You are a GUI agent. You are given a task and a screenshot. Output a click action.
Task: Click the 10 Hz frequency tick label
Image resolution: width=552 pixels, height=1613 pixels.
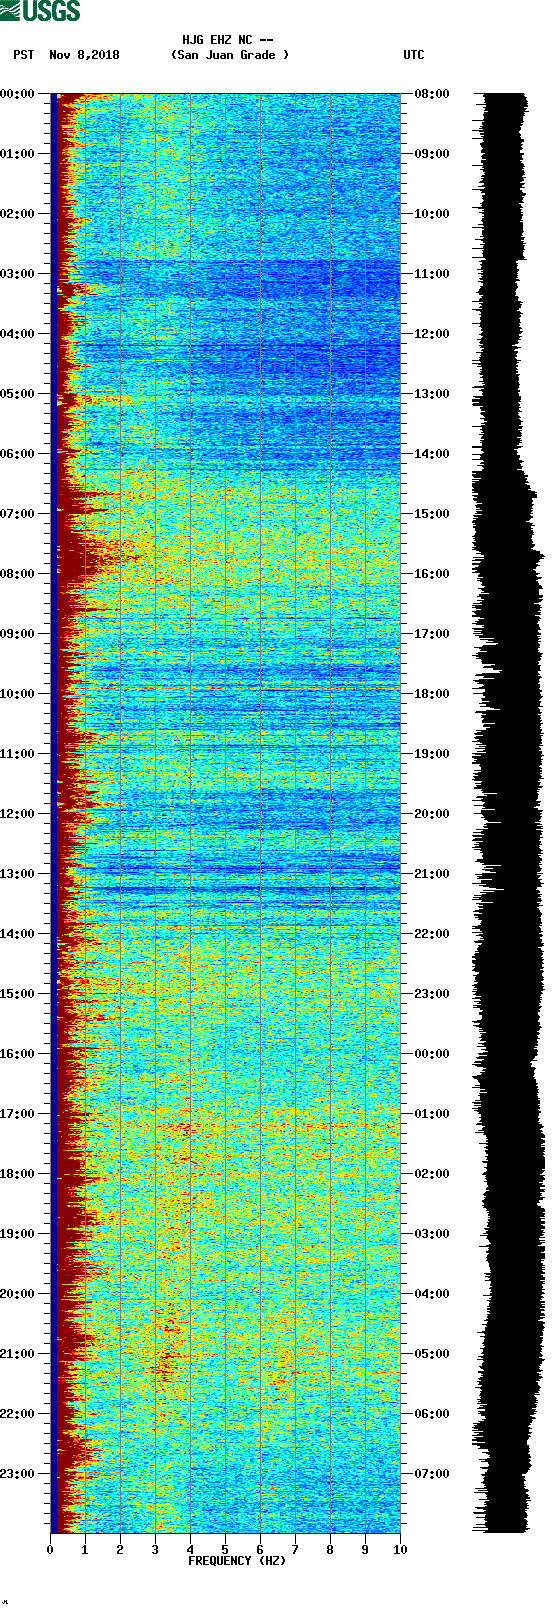(400, 1550)
